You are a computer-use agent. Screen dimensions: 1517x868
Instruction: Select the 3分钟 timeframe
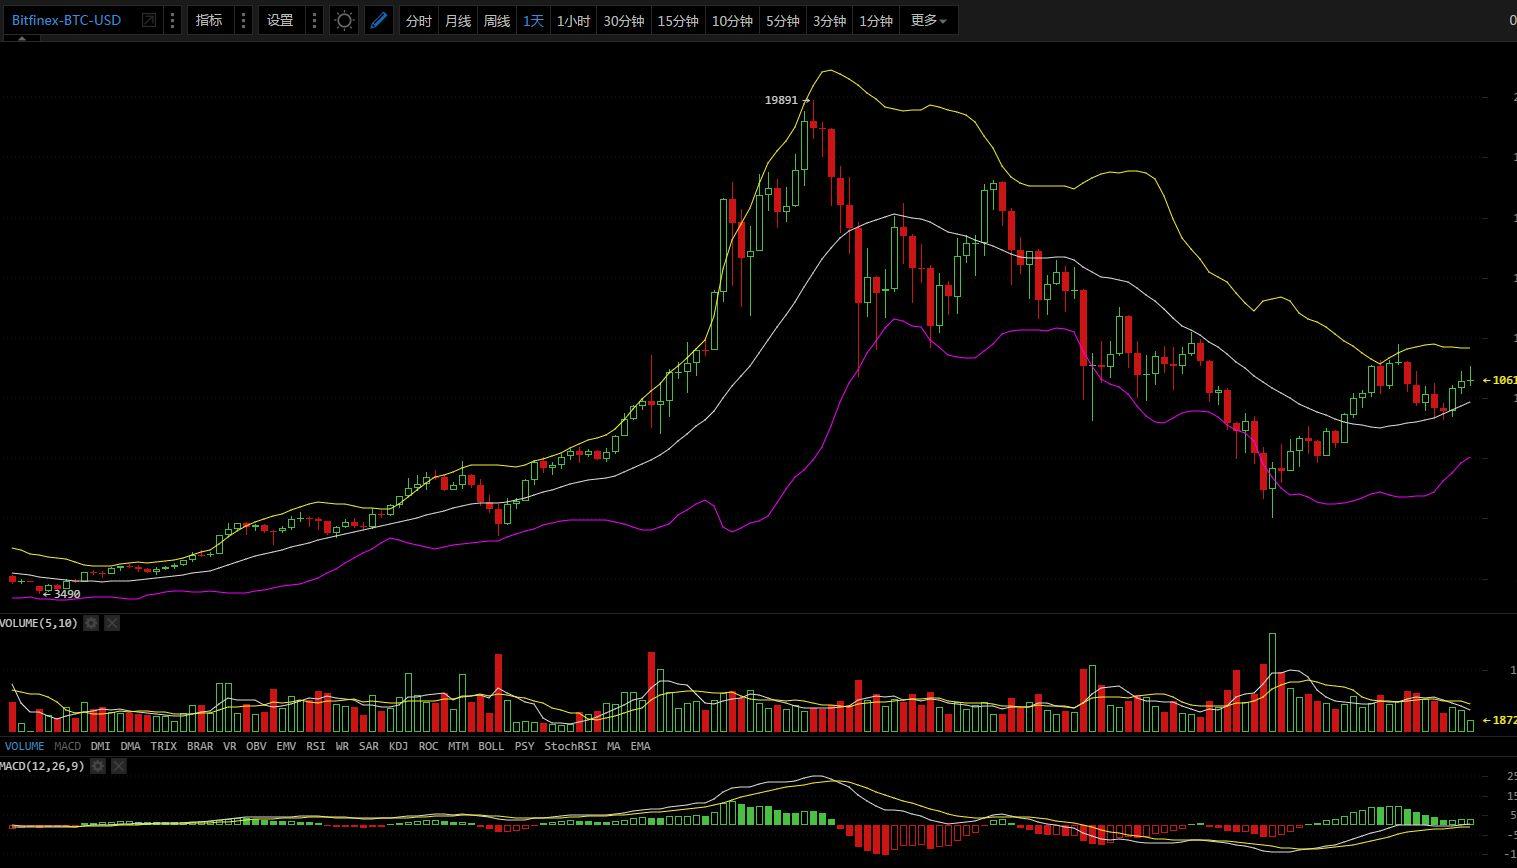pyautogui.click(x=829, y=21)
